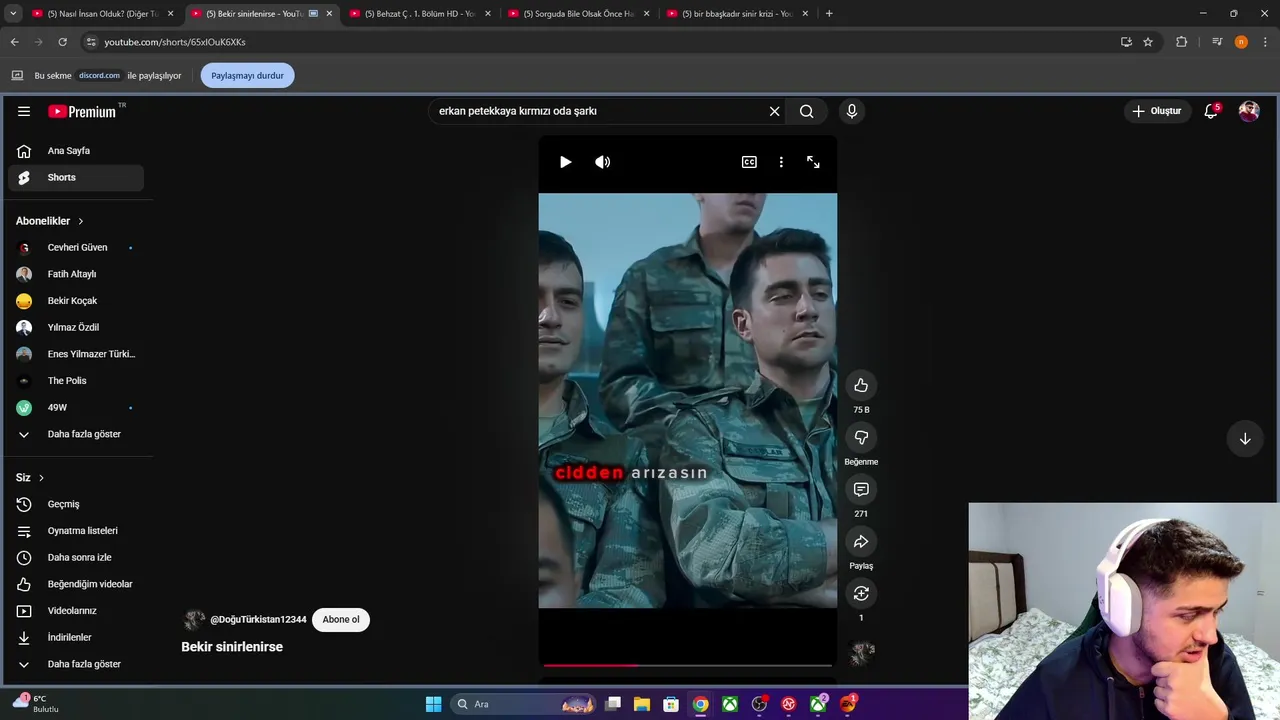Open the YouTube hamburger guide menu
Screen dimensions: 1280x720
(24, 111)
